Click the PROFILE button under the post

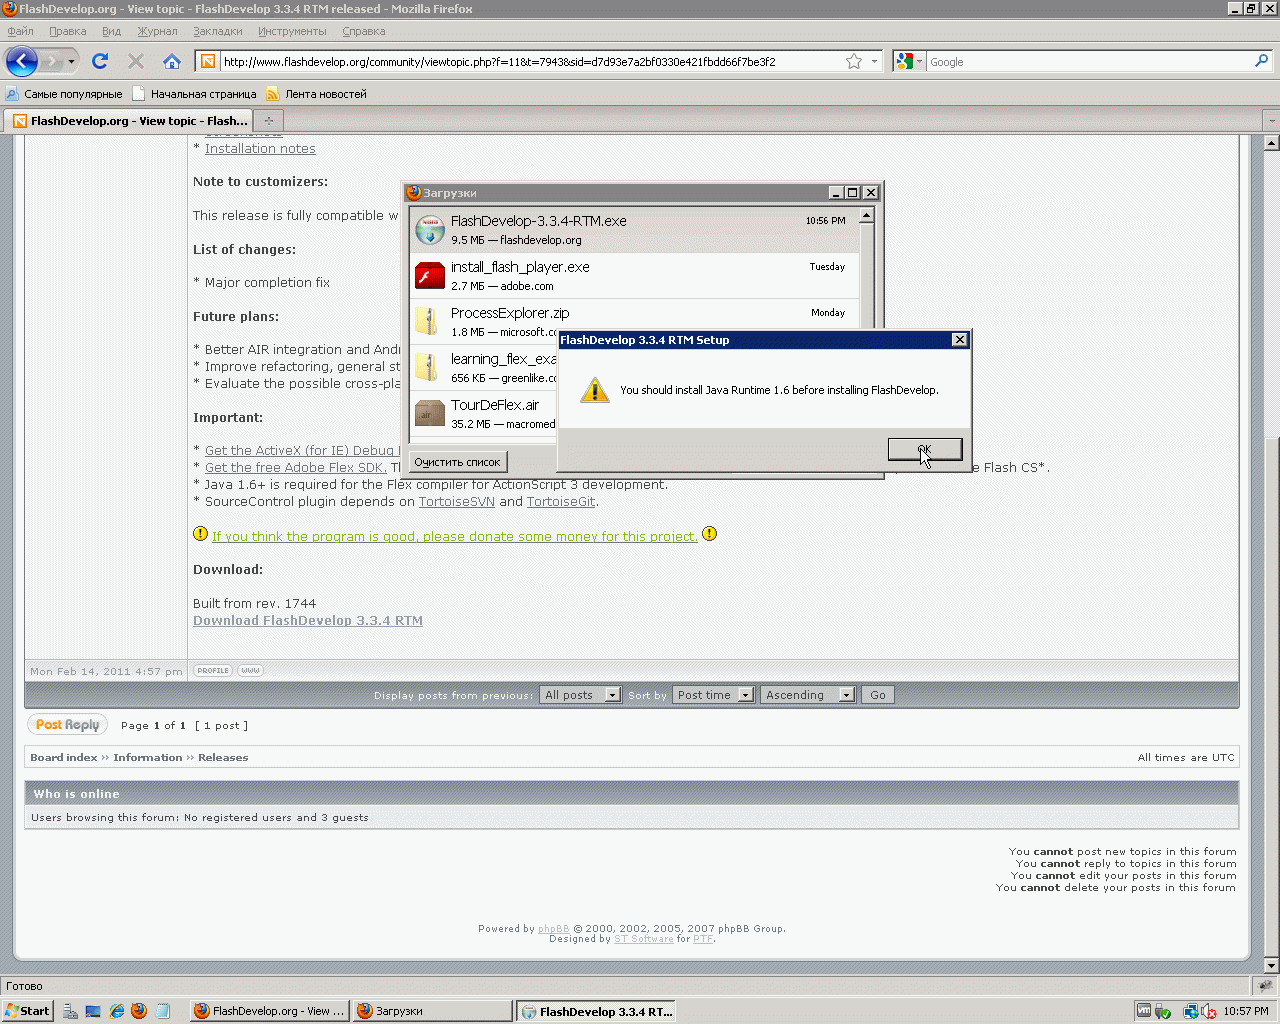point(213,671)
